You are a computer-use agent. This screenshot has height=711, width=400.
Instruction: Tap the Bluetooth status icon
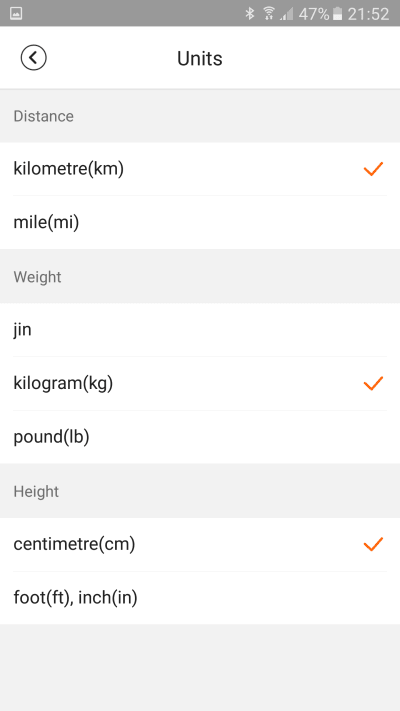249,14
